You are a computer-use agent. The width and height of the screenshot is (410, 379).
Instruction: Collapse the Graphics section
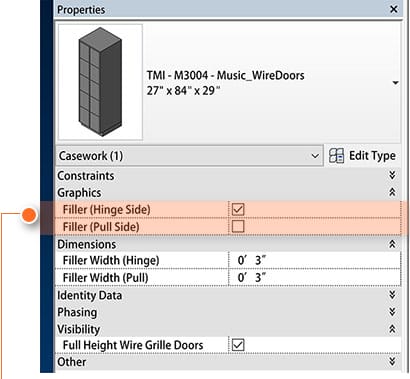392,192
